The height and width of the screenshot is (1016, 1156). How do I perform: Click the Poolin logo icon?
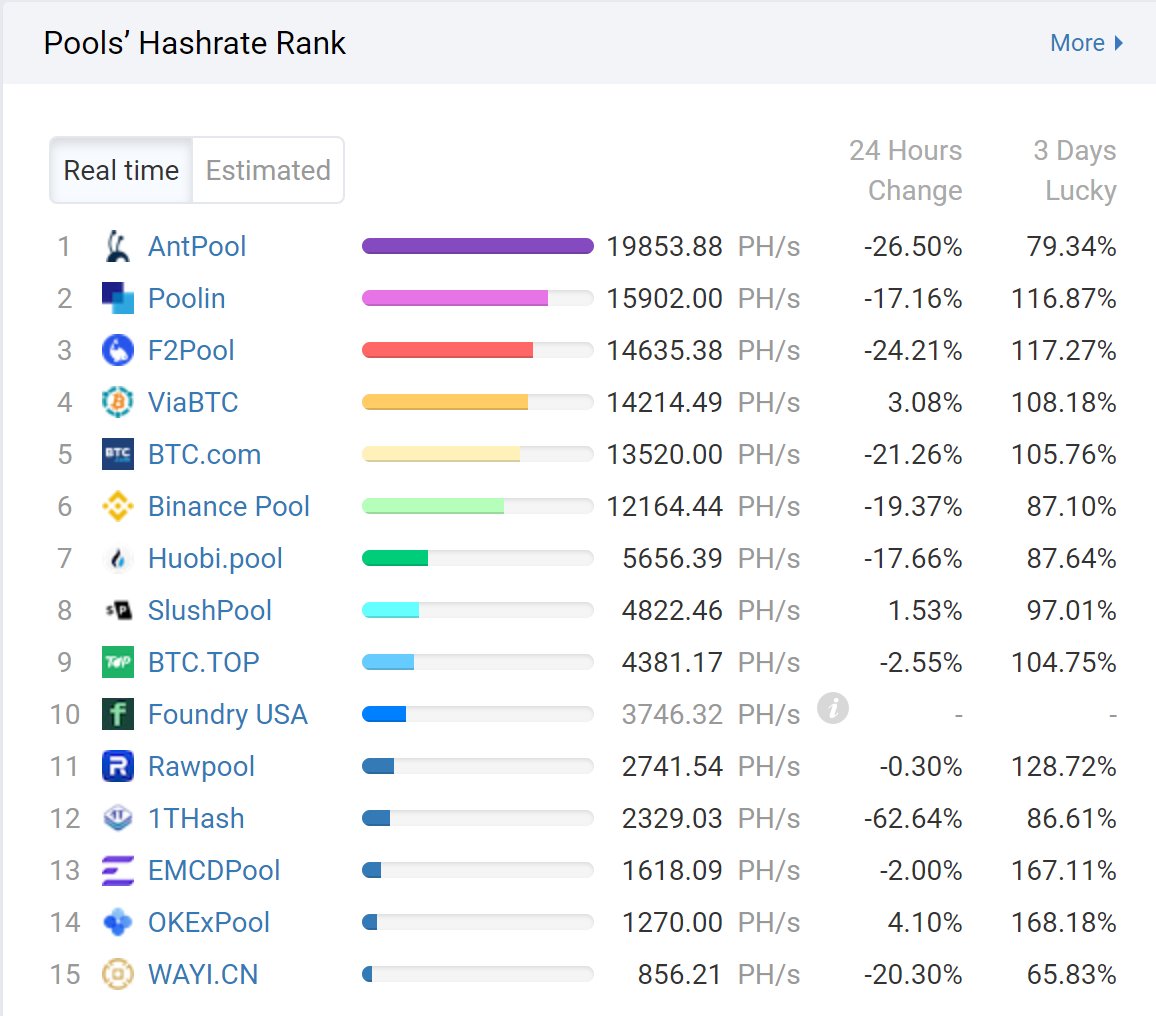(x=117, y=298)
